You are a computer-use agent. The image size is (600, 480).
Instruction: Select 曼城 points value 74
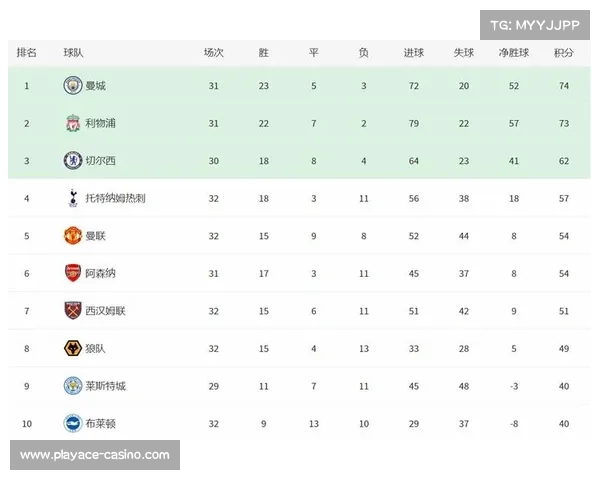point(564,86)
